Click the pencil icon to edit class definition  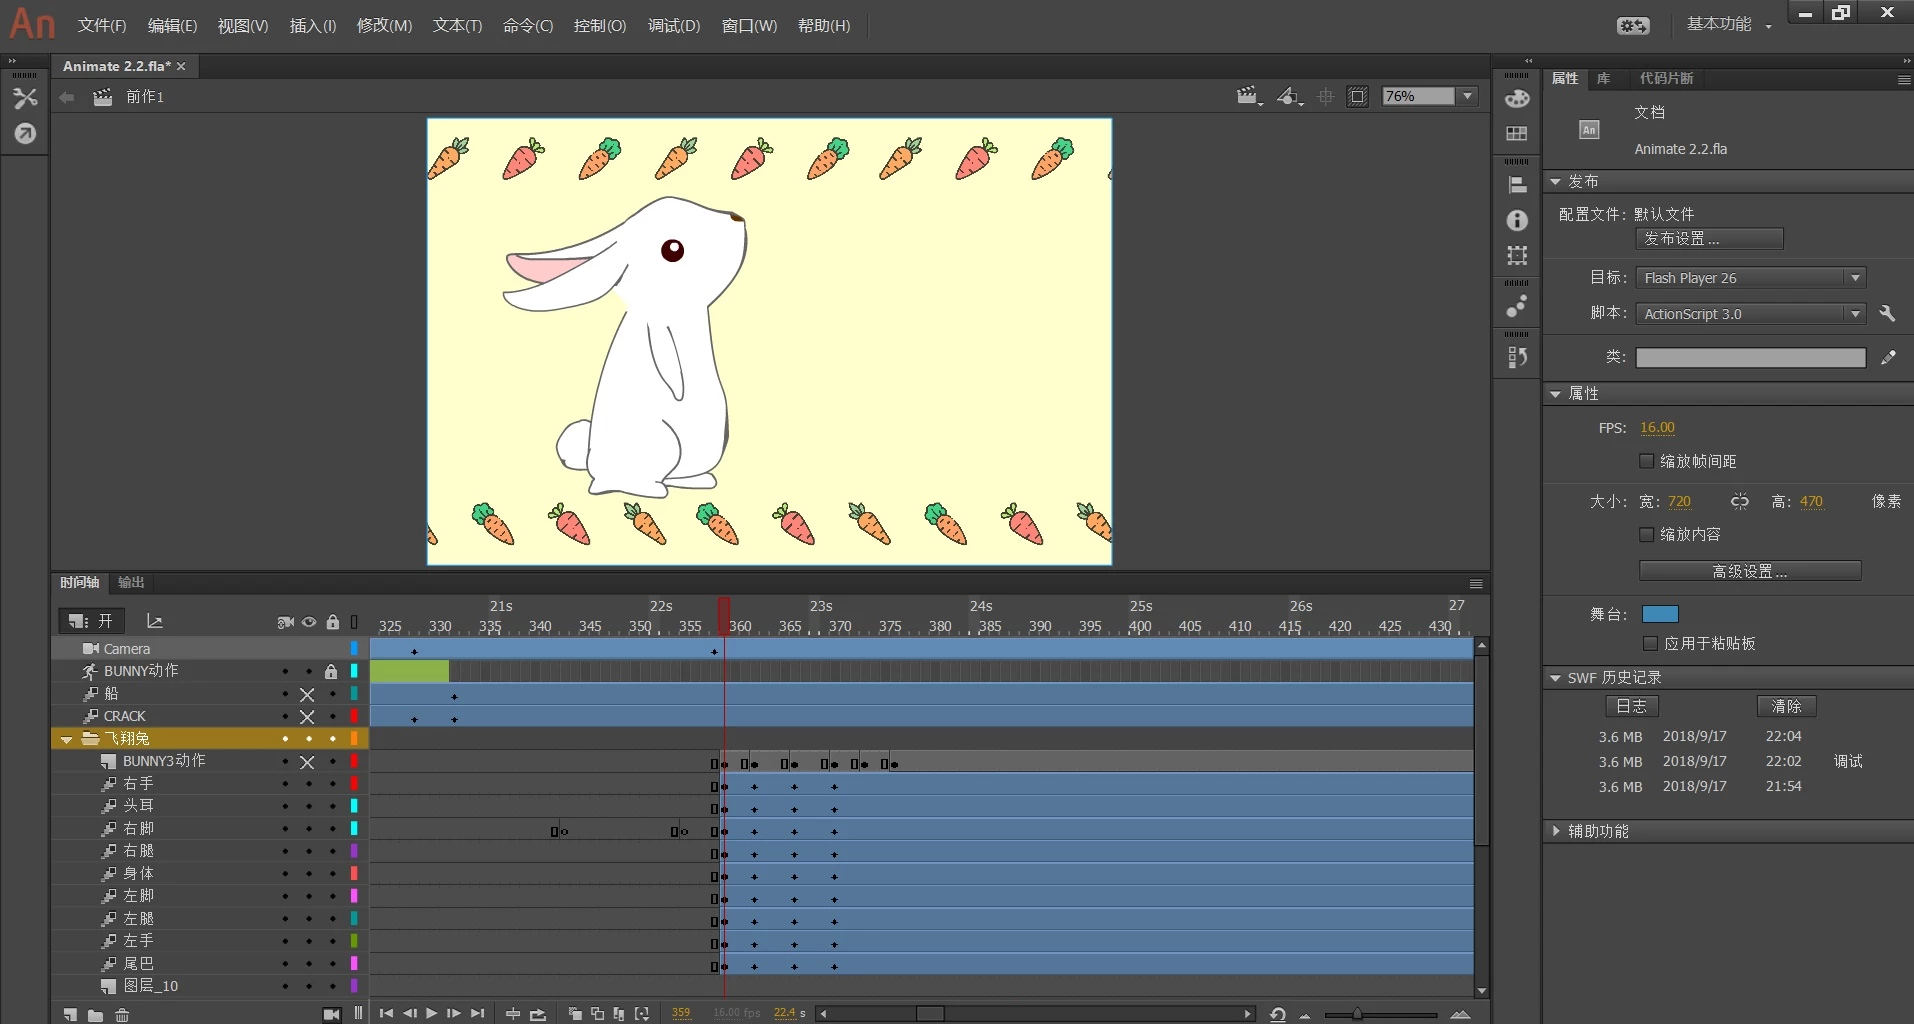[x=1888, y=357]
